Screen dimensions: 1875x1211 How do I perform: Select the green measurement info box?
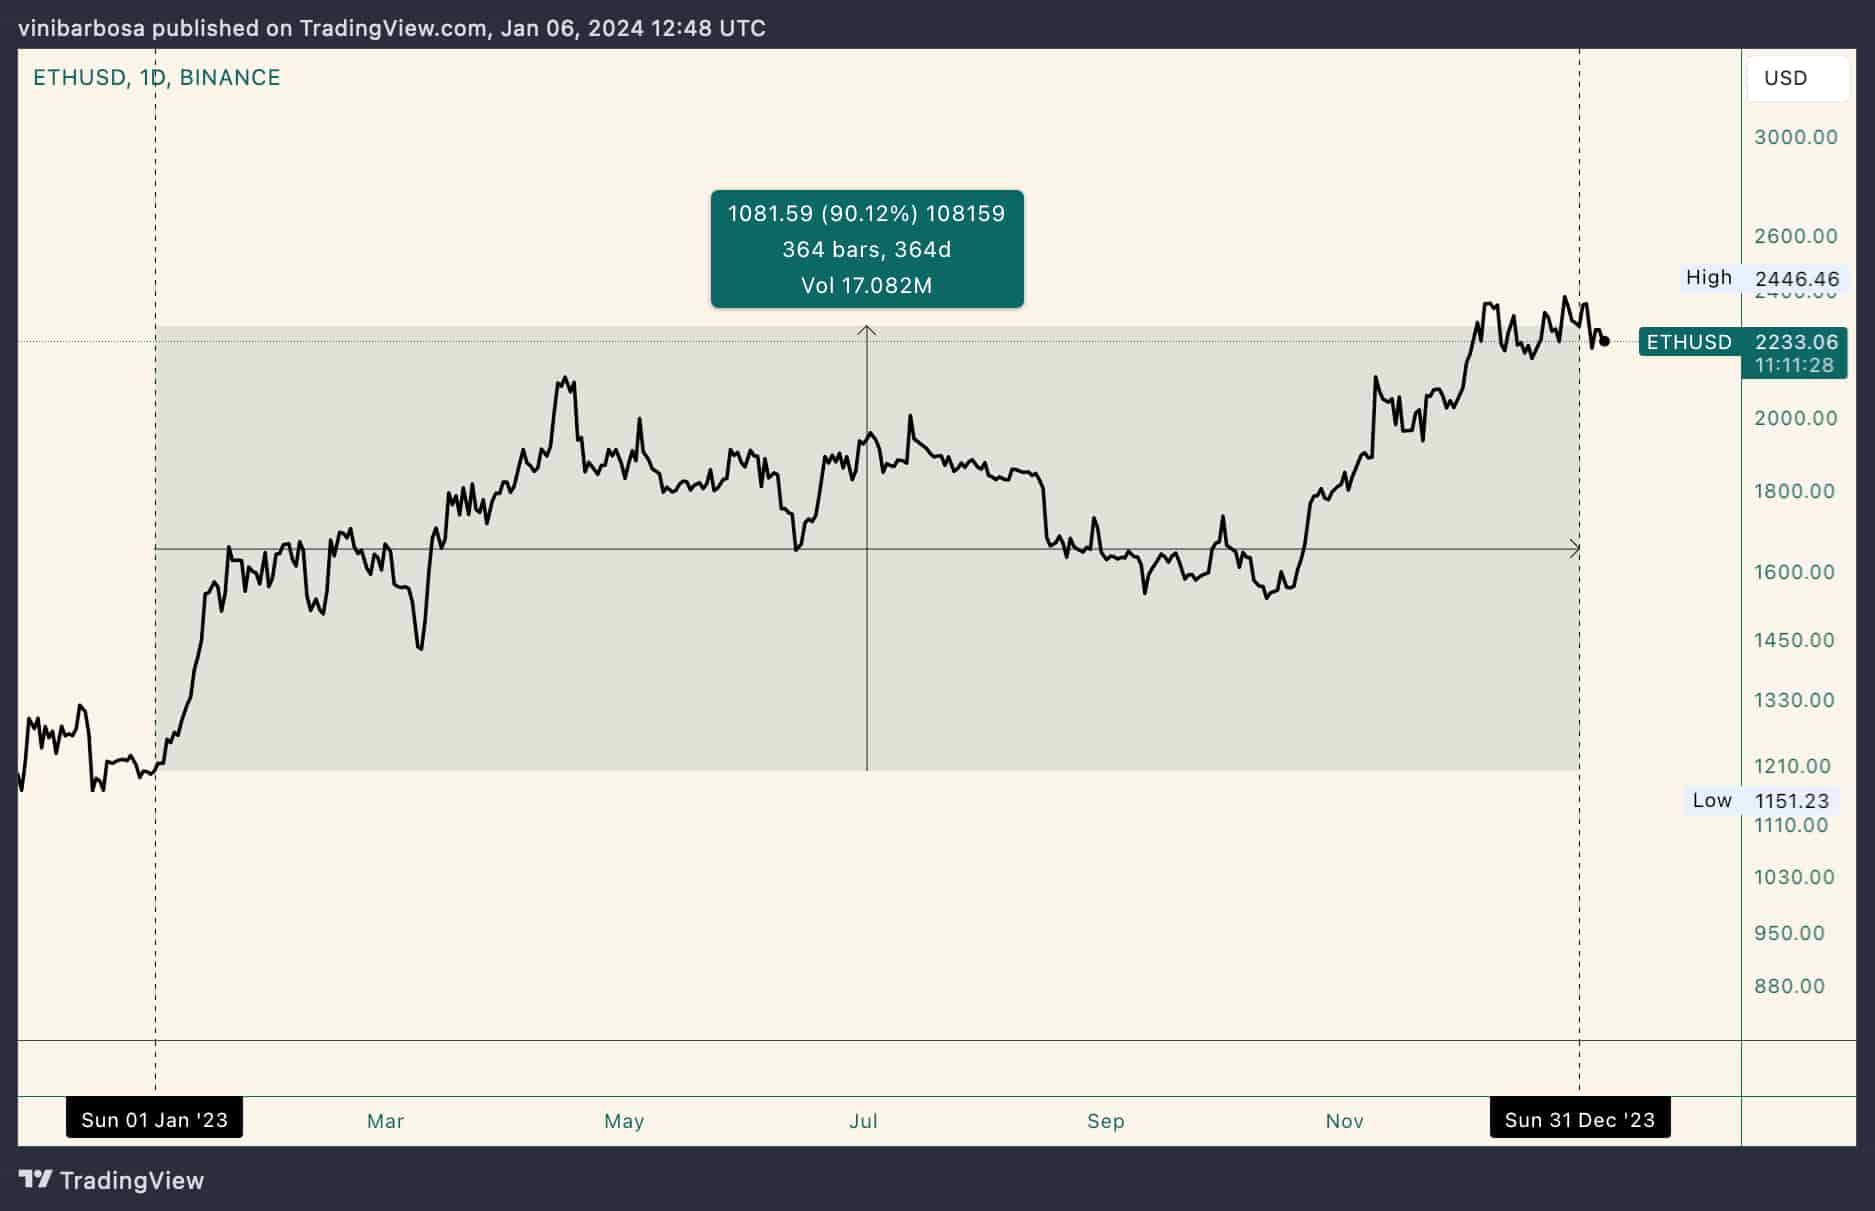867,249
